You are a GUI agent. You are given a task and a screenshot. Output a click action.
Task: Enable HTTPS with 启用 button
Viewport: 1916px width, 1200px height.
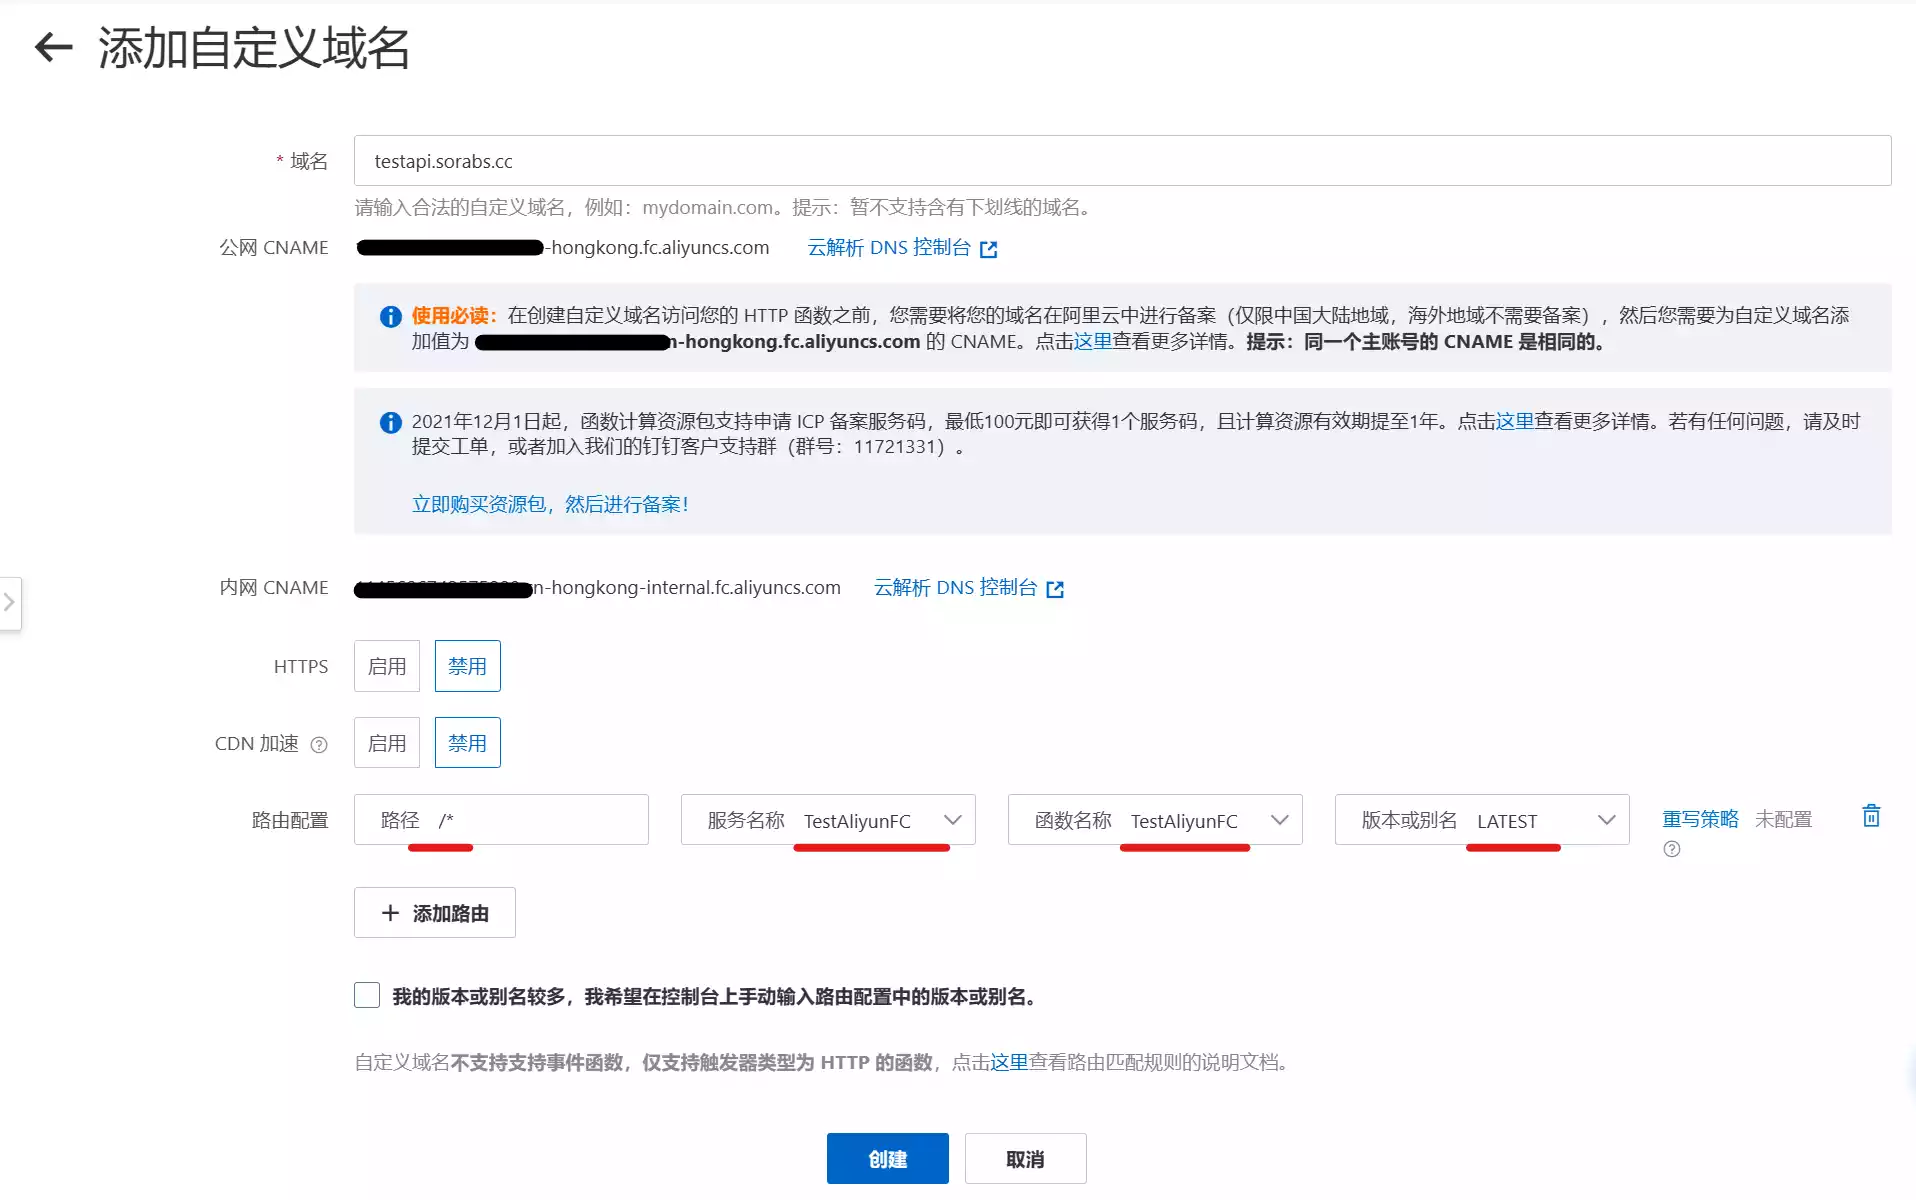(387, 666)
